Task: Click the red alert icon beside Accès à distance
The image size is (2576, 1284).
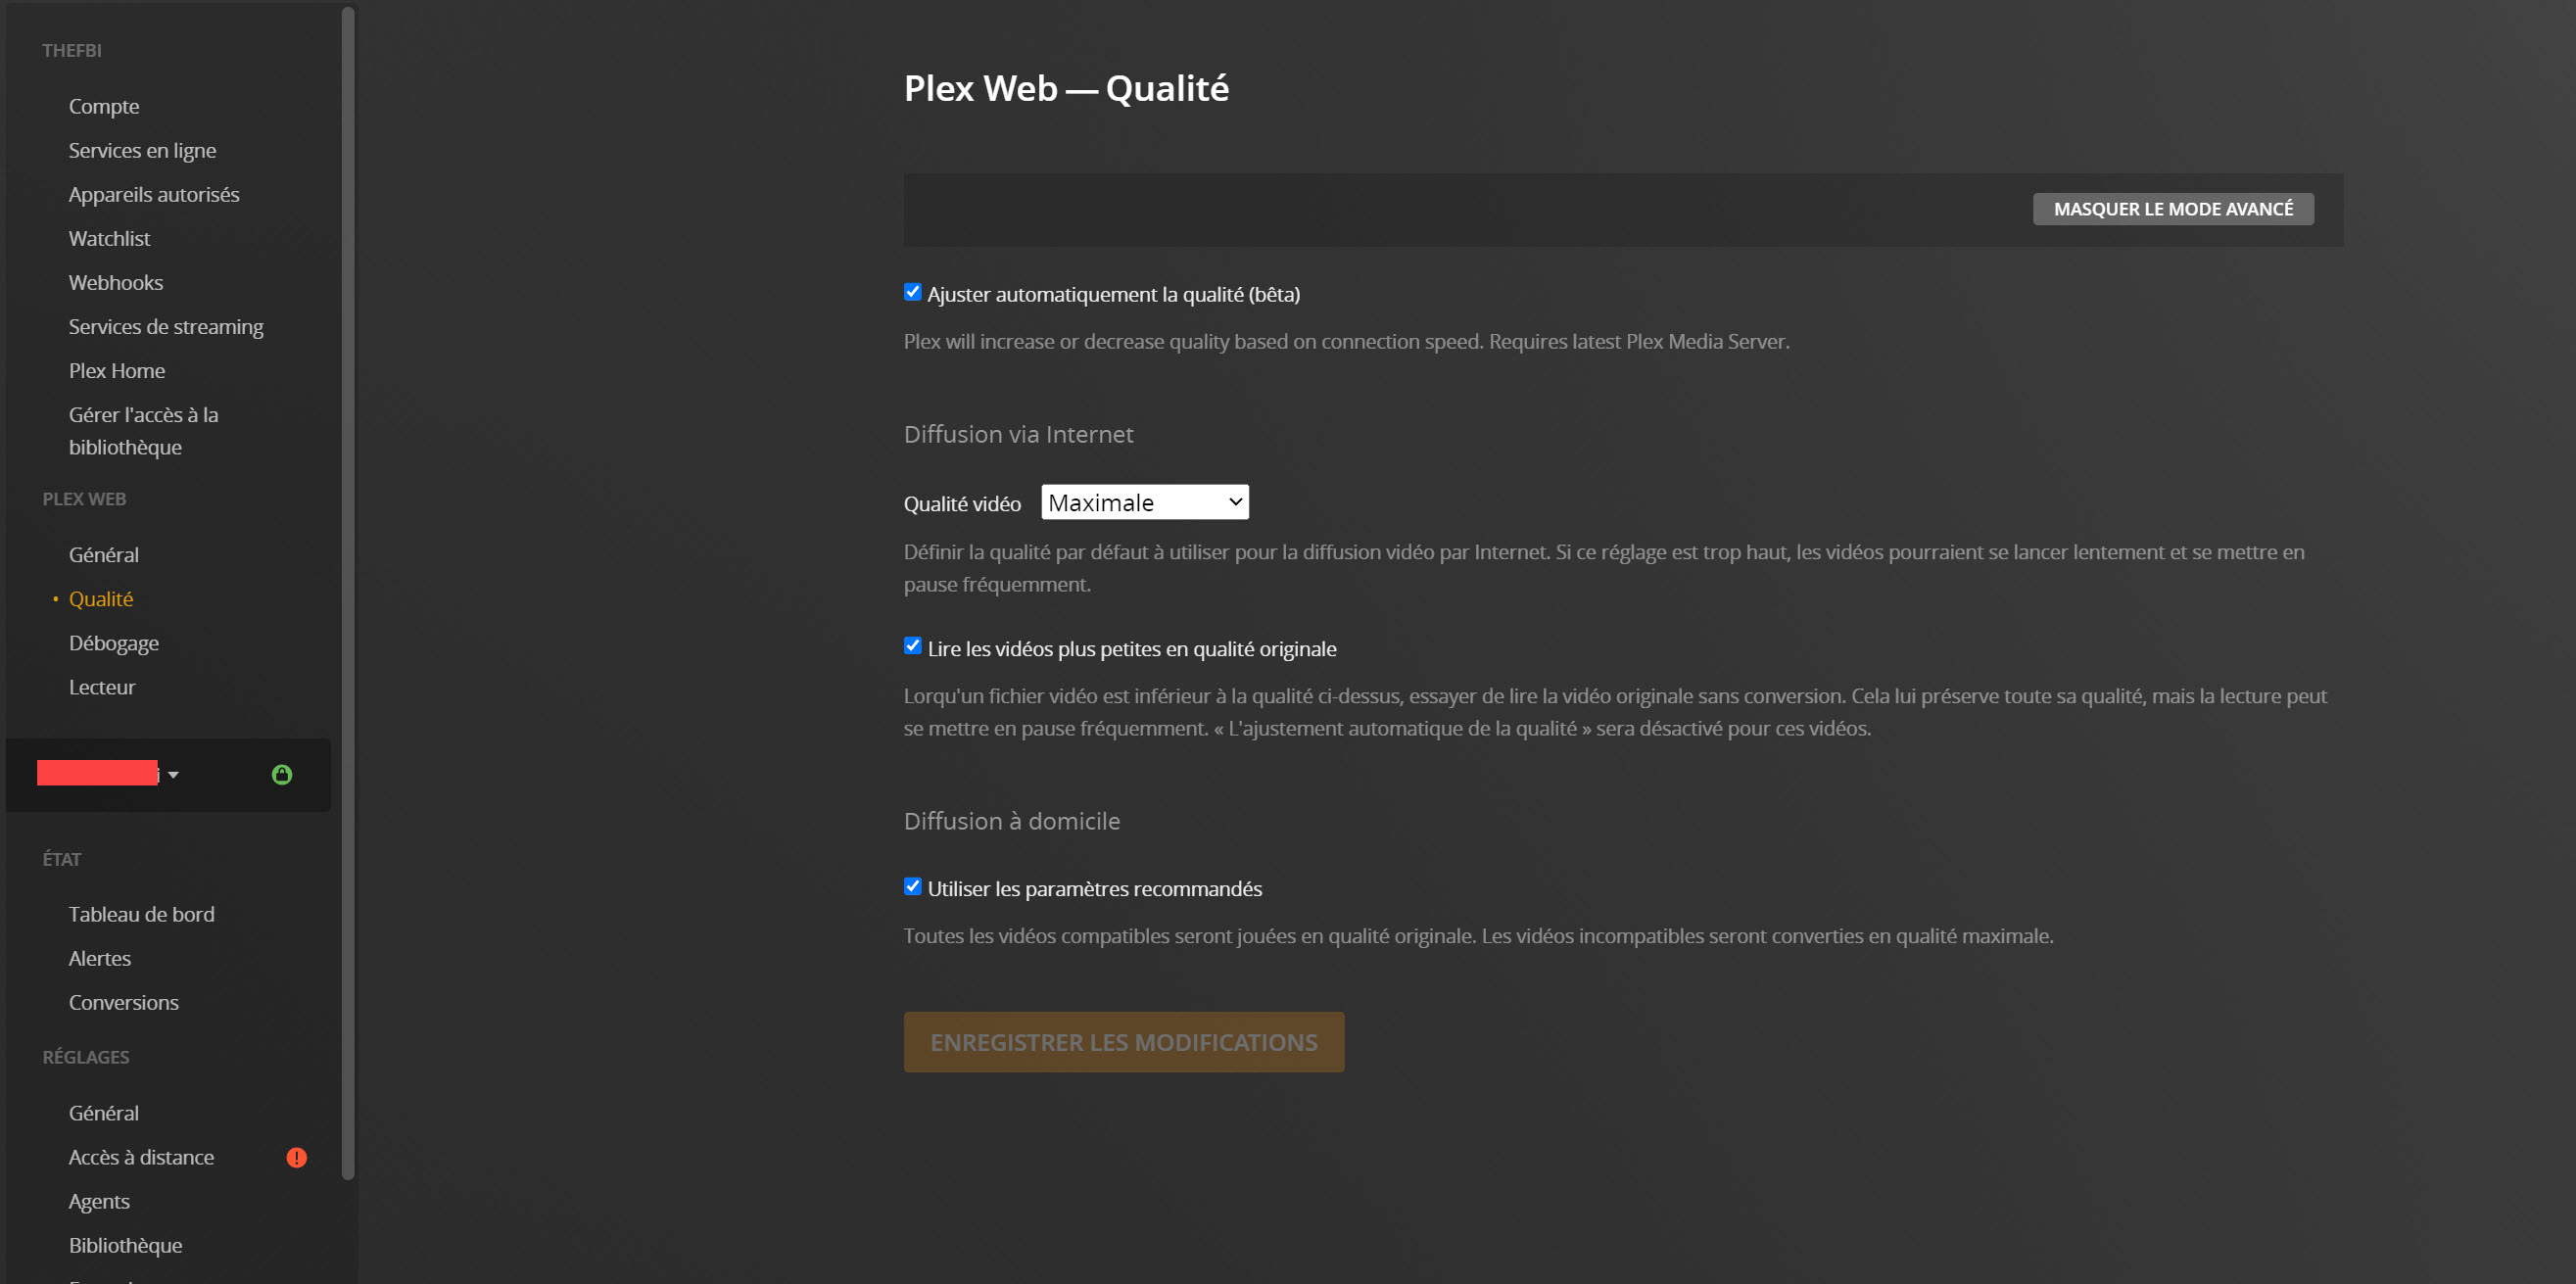Action: 297,1157
